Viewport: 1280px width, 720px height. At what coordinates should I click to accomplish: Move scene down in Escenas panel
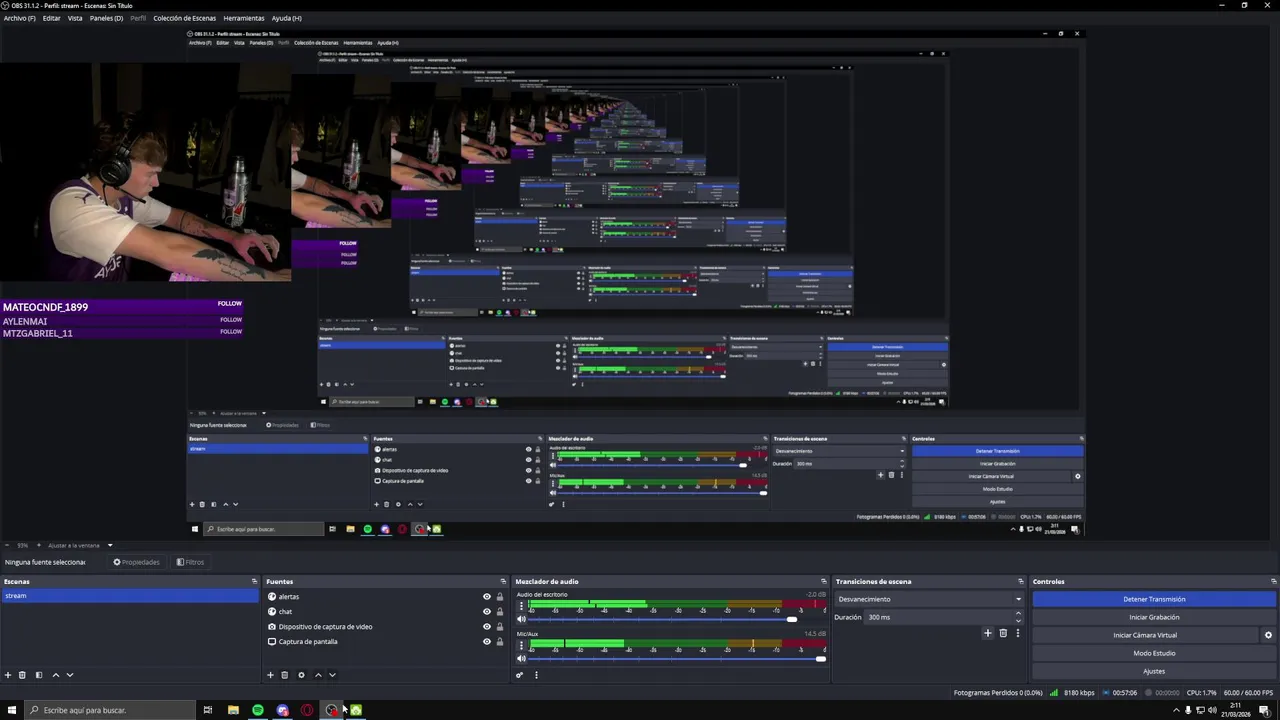pyautogui.click(x=69, y=675)
